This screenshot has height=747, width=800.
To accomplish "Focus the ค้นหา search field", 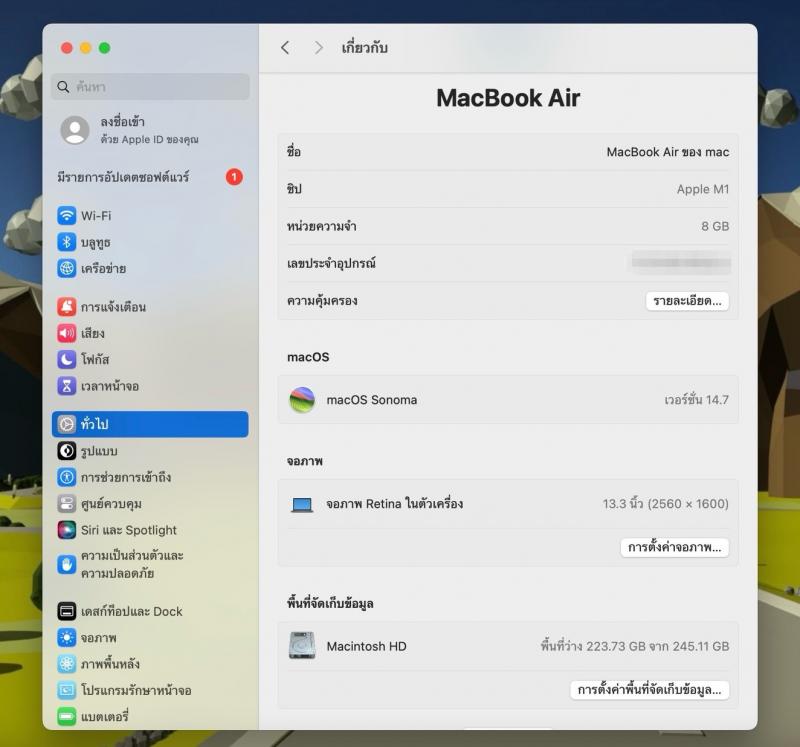I will [x=150, y=87].
